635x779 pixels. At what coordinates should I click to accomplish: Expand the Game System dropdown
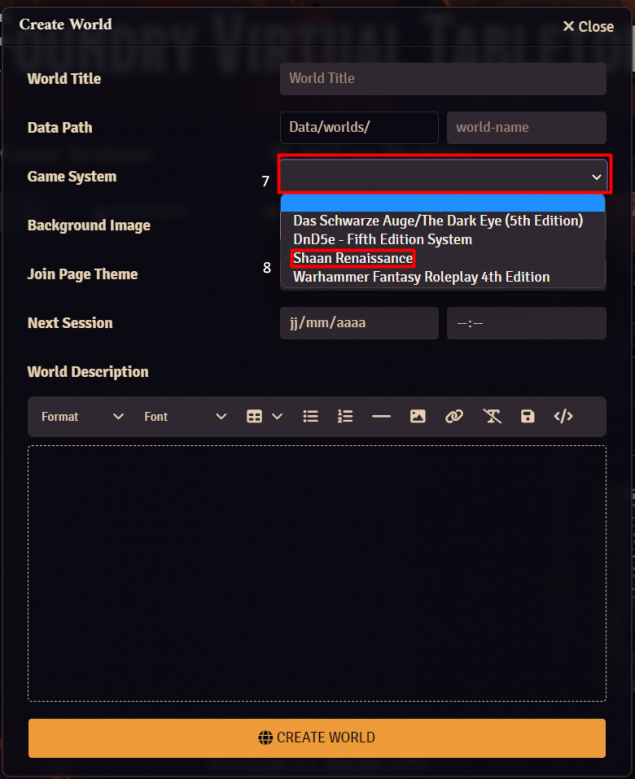click(443, 176)
